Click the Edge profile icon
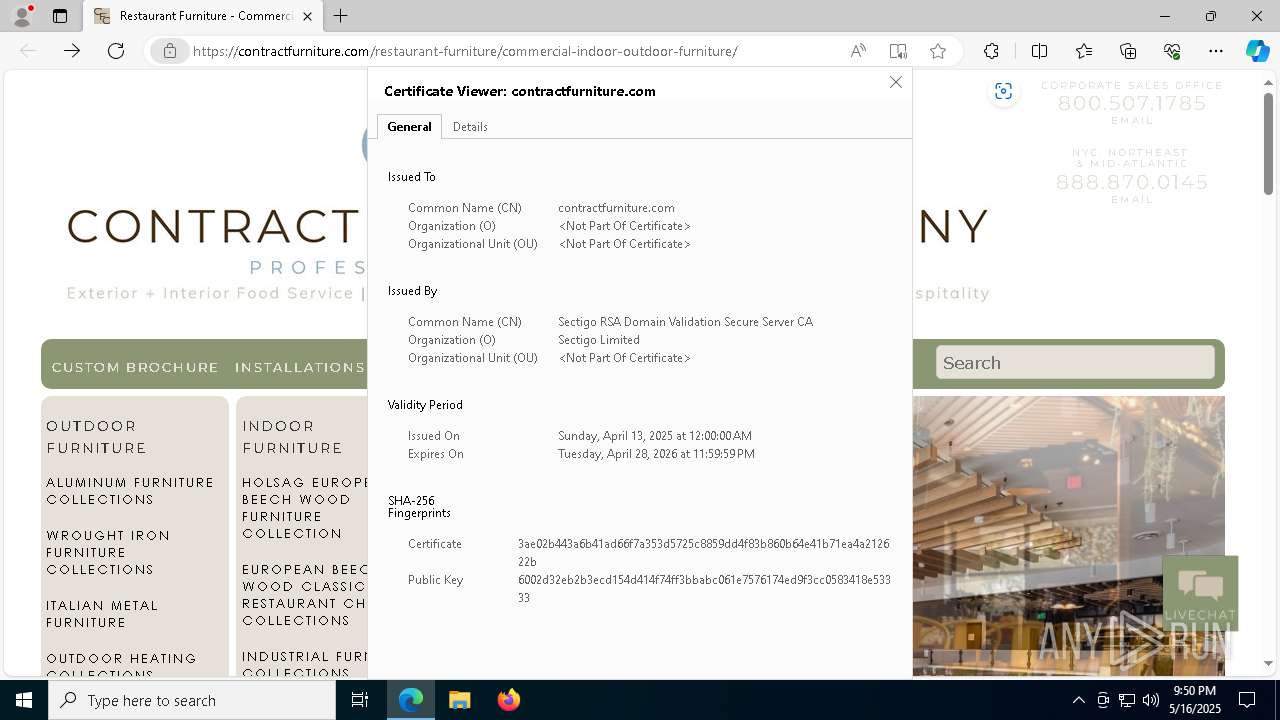Image resolution: width=1280 pixels, height=720 pixels. [x=22, y=16]
